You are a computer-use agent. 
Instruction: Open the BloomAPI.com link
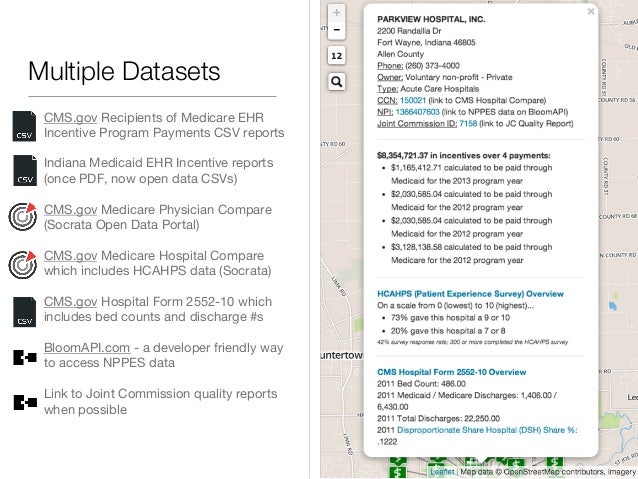[87, 348]
